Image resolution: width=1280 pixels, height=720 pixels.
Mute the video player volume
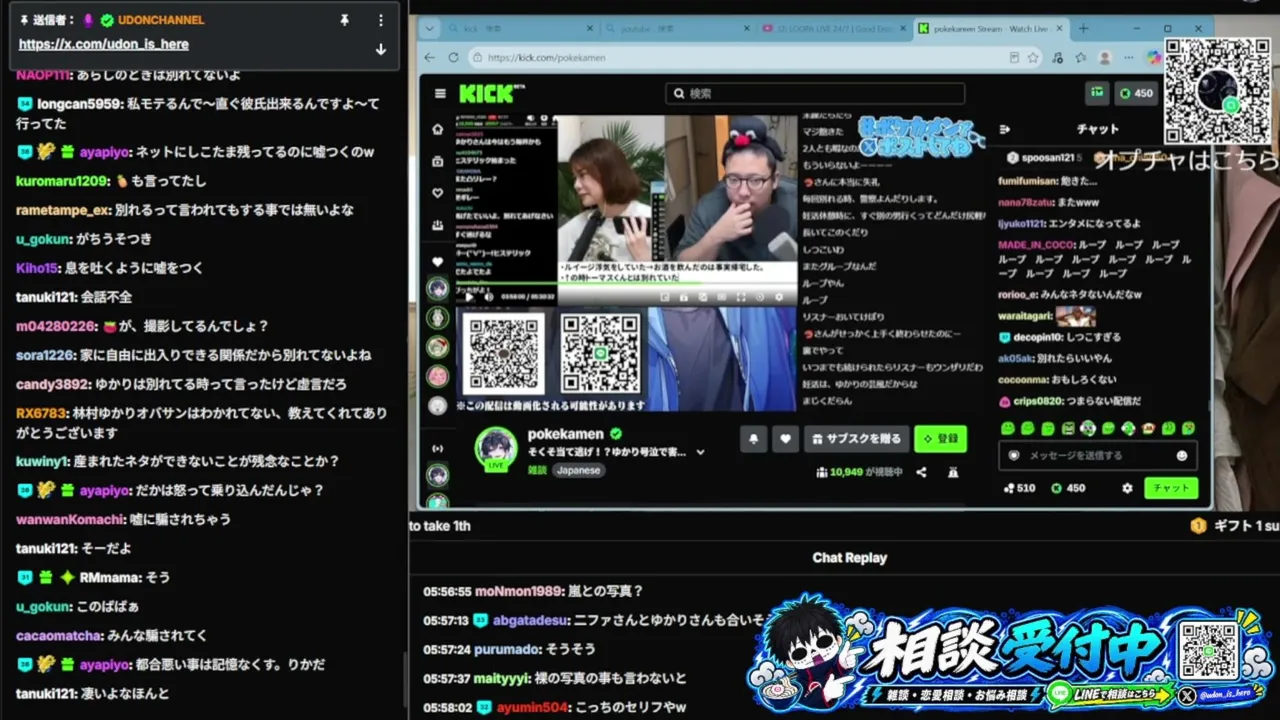tap(489, 297)
